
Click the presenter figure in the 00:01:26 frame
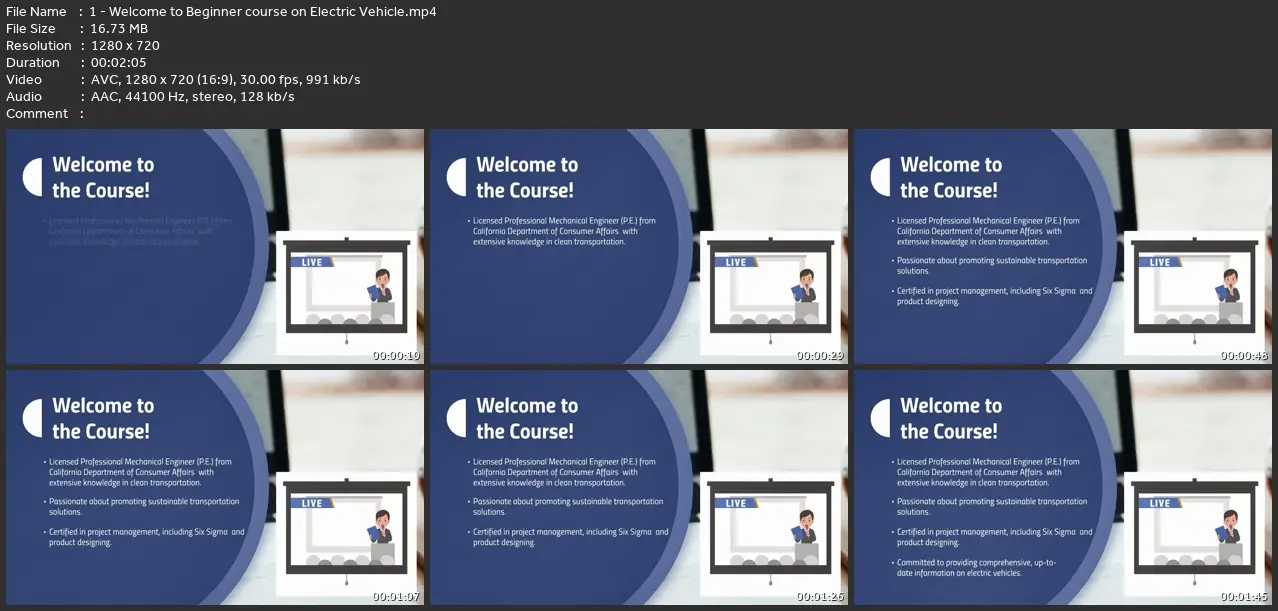(805, 527)
